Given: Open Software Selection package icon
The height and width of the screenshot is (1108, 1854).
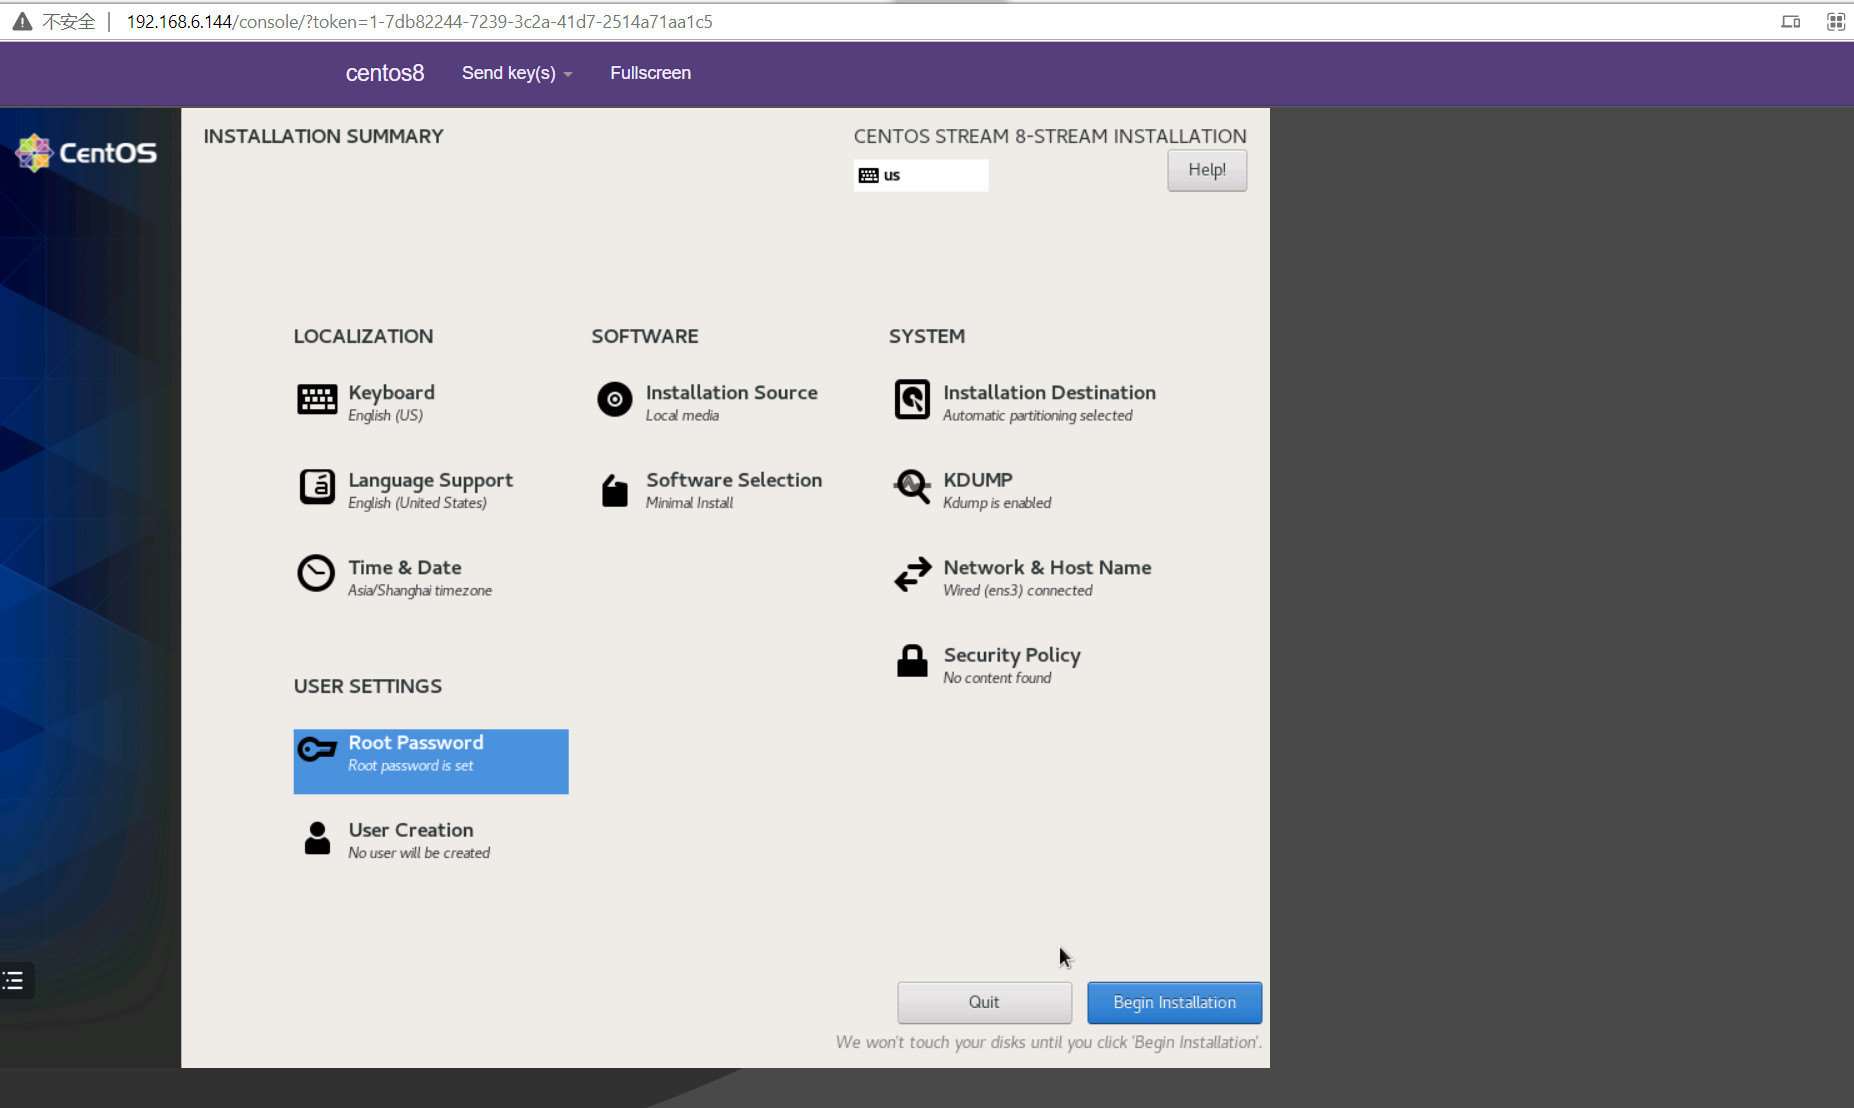Looking at the screenshot, I should click(x=615, y=490).
